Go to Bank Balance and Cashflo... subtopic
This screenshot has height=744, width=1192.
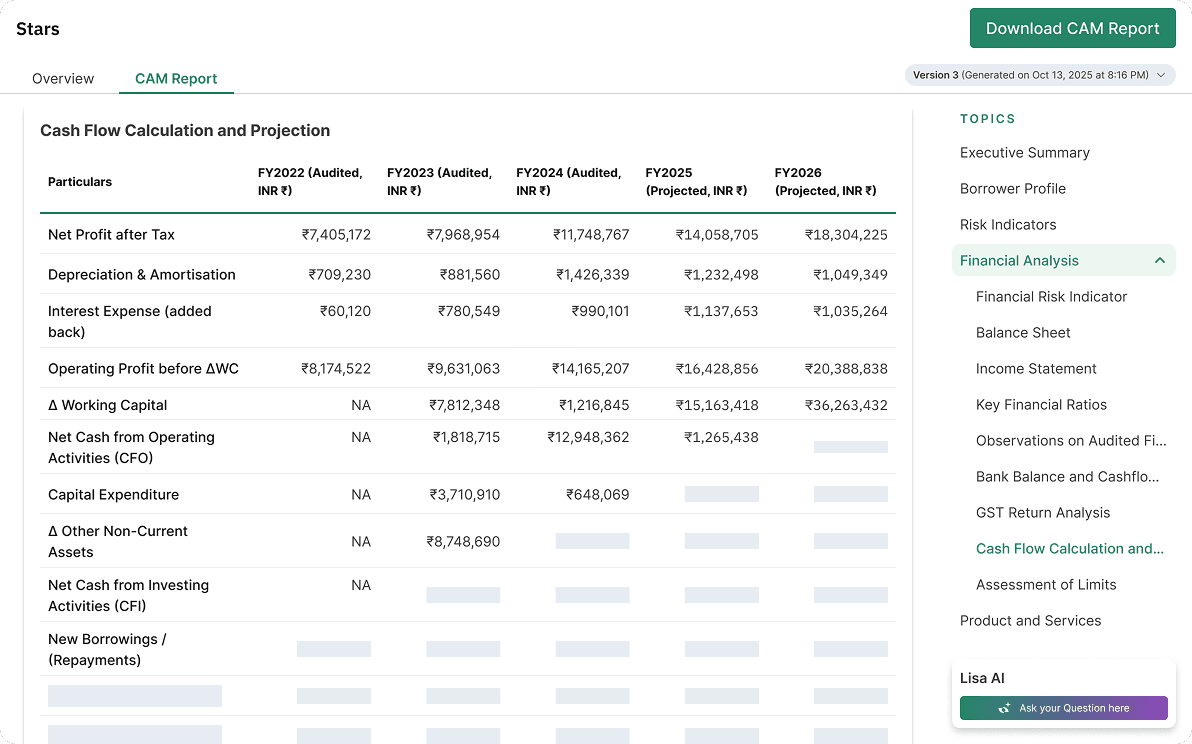point(1067,476)
